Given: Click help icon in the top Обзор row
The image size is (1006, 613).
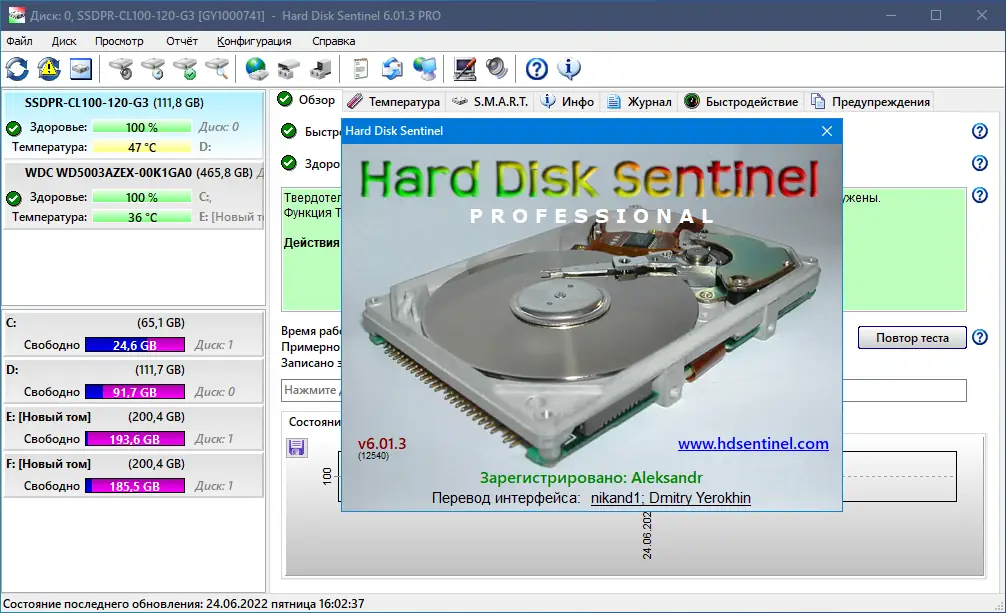Looking at the screenshot, I should pos(980,131).
